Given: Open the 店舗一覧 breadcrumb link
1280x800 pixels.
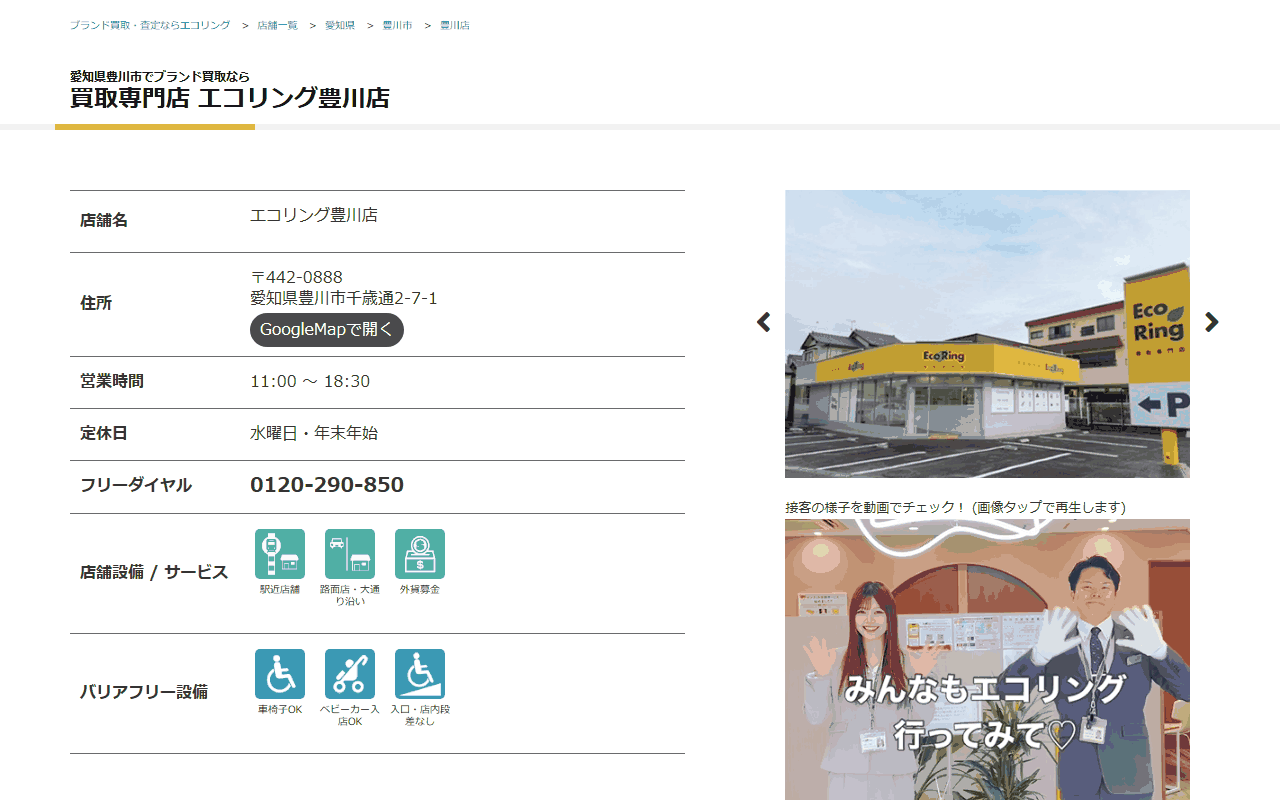Looking at the screenshot, I should pos(277,25).
